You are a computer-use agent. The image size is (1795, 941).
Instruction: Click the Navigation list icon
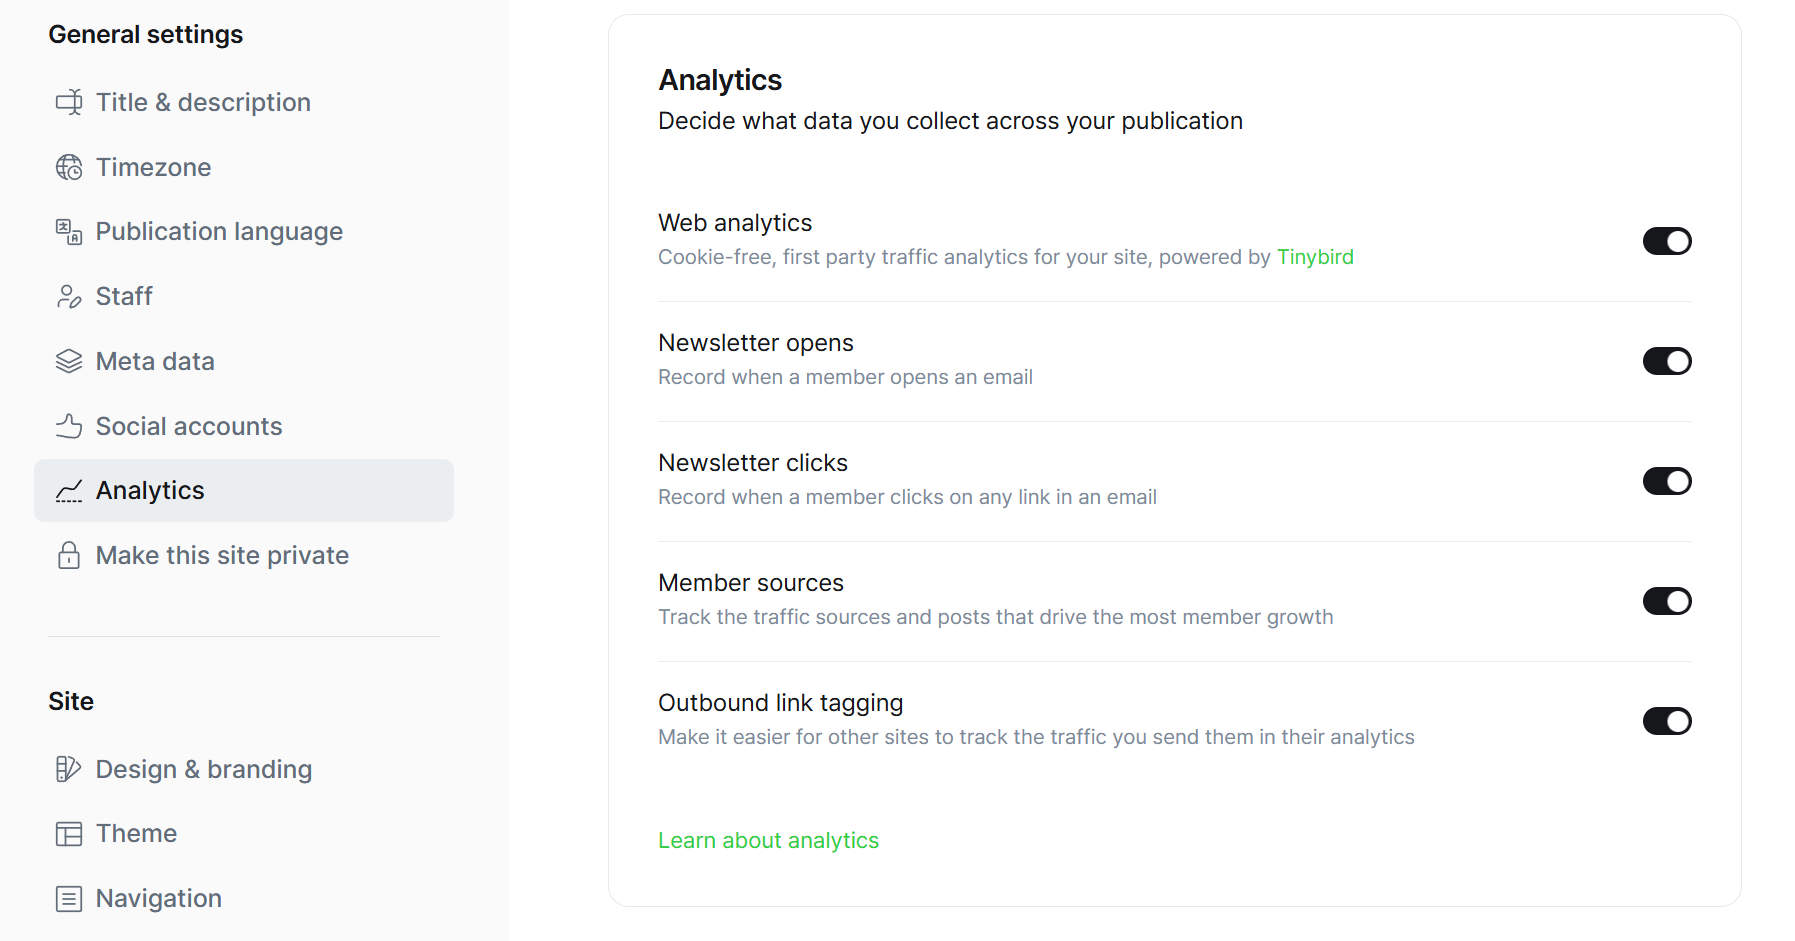(69, 899)
